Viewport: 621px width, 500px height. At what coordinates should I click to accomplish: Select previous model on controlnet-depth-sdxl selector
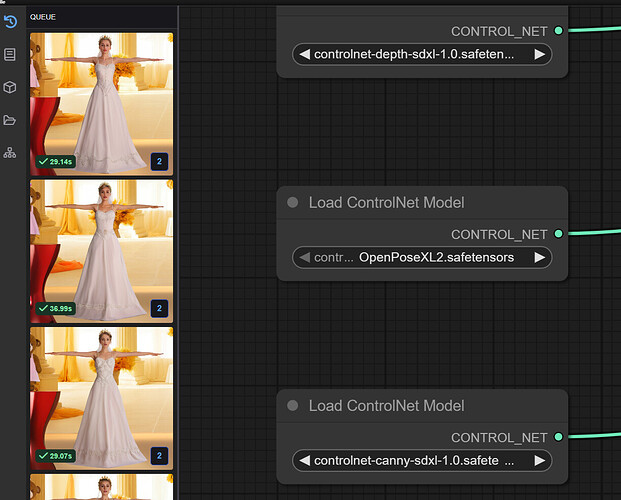tap(304, 54)
